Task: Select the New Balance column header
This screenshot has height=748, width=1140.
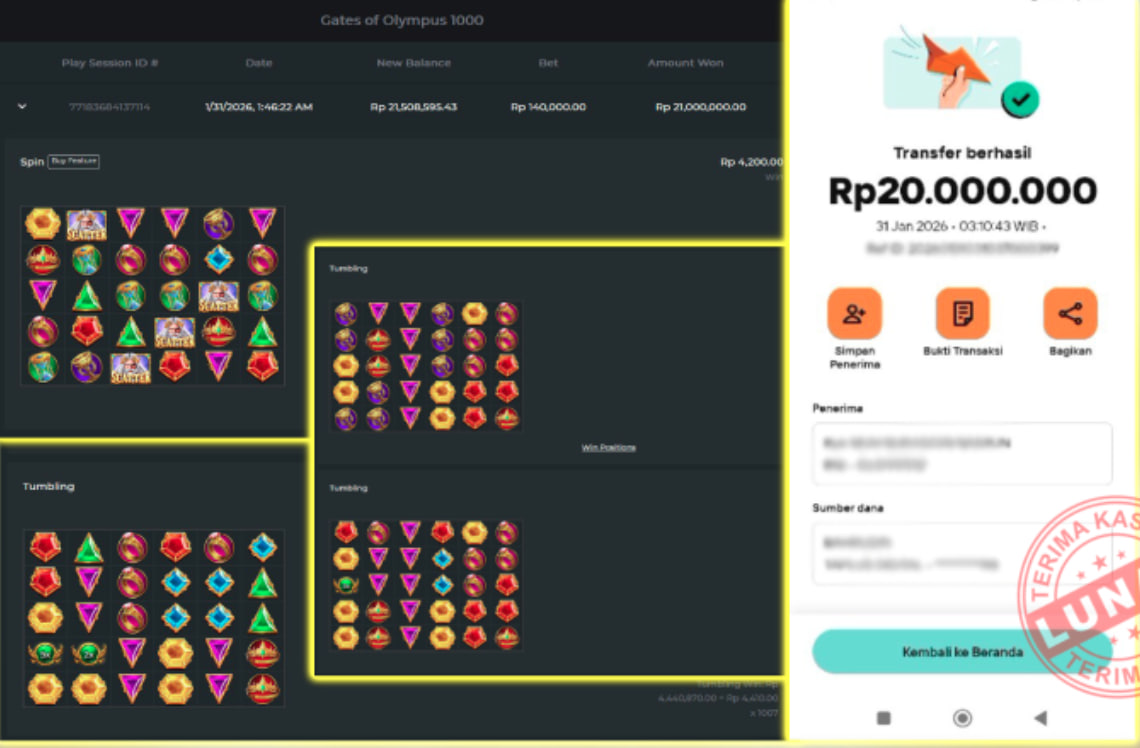Action: point(414,63)
